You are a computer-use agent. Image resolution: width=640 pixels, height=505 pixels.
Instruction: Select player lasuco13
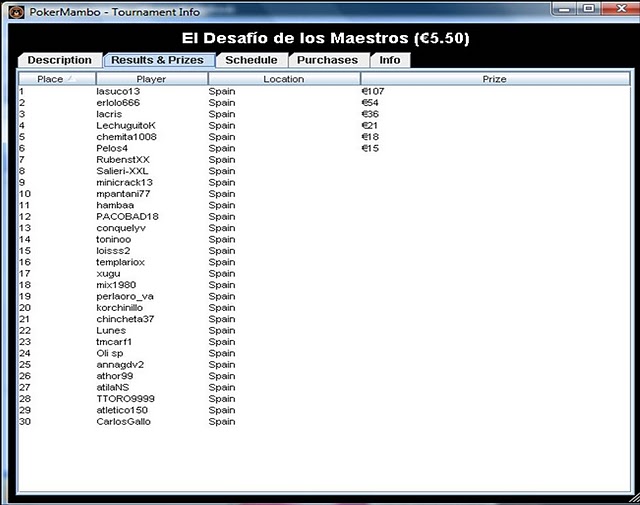pyautogui.click(x=118, y=91)
